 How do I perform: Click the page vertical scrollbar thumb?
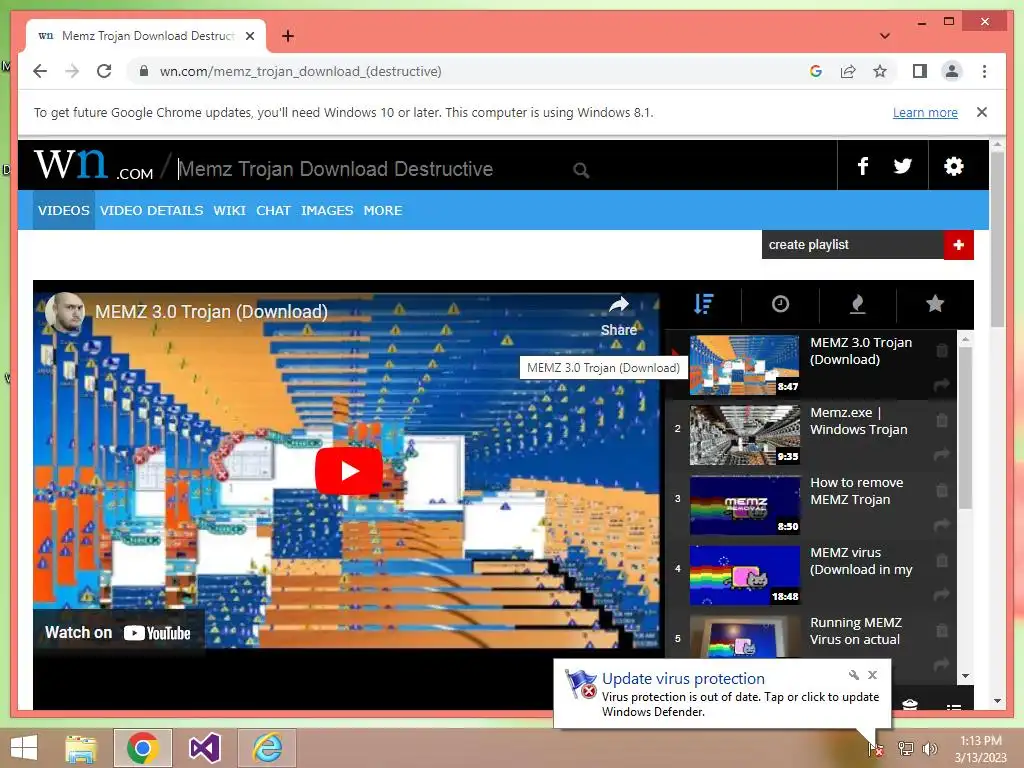pos(997,238)
